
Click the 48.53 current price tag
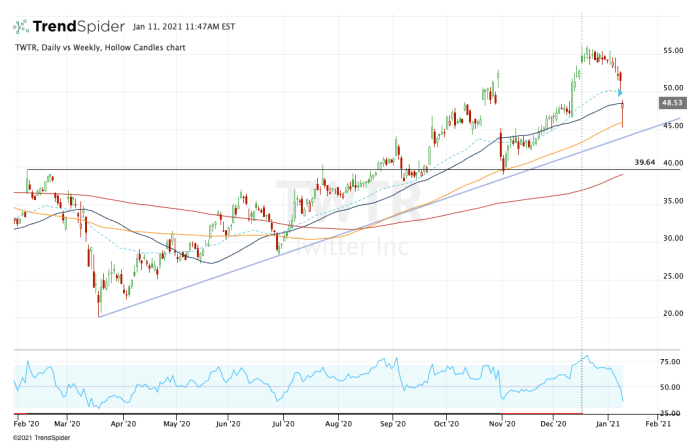coord(671,103)
